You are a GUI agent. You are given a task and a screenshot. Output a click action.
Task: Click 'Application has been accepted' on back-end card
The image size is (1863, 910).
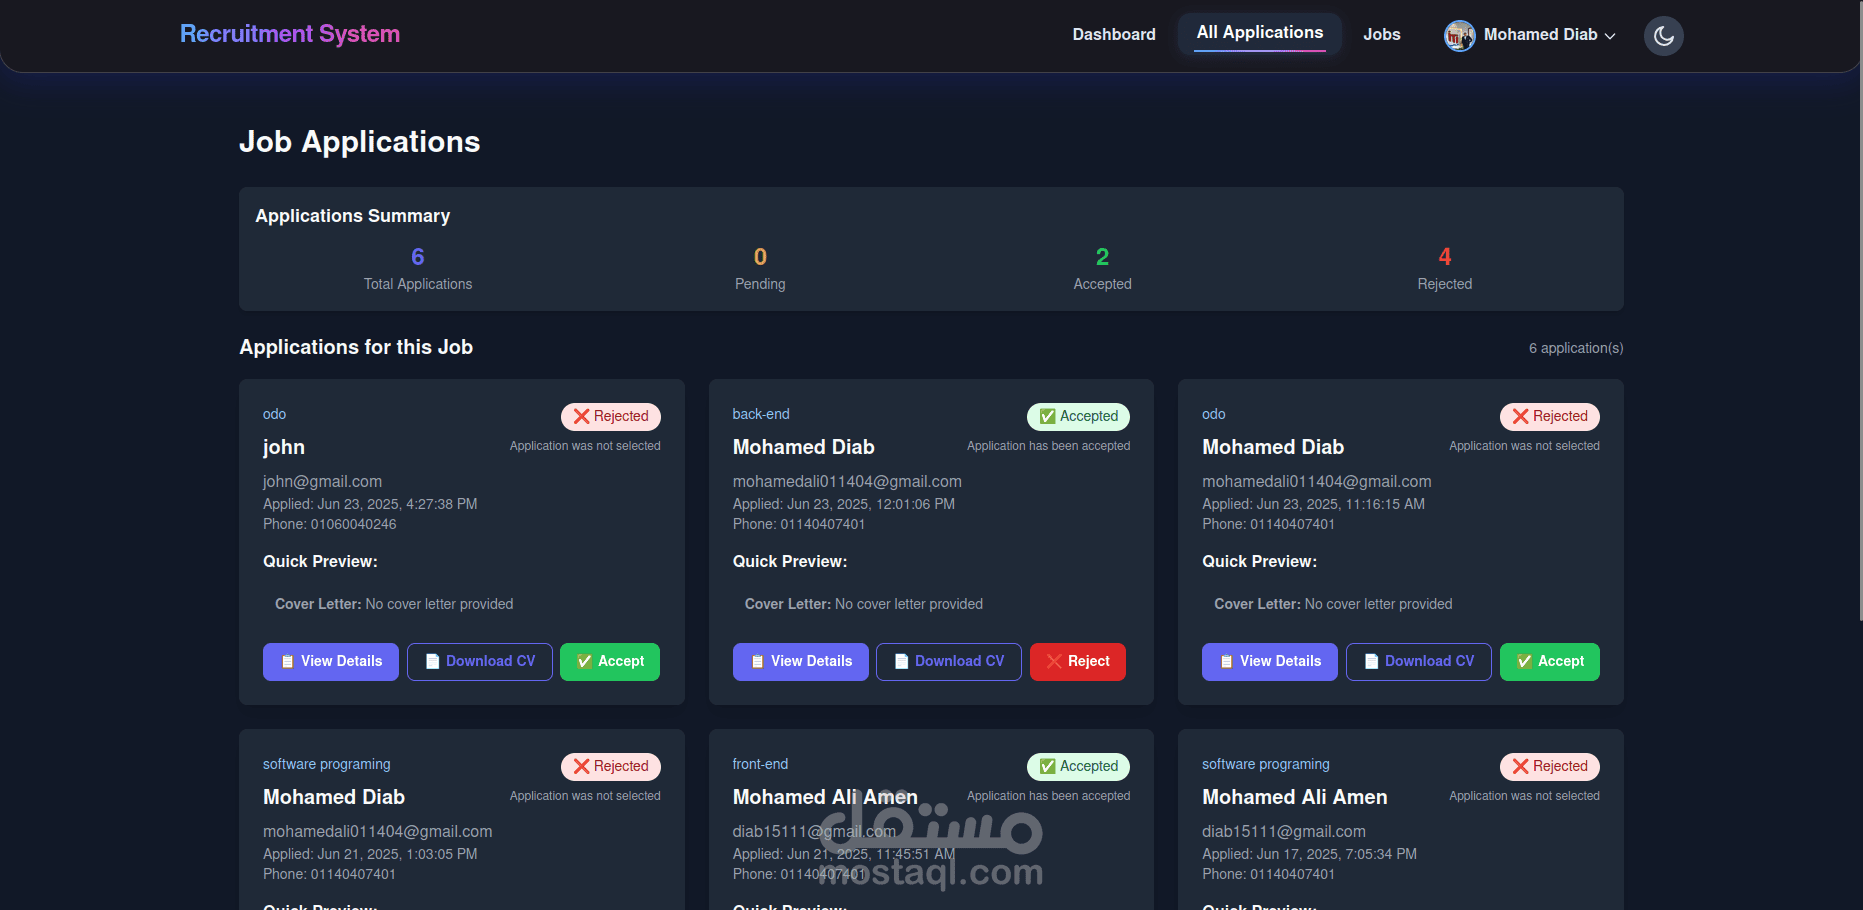(x=1049, y=446)
